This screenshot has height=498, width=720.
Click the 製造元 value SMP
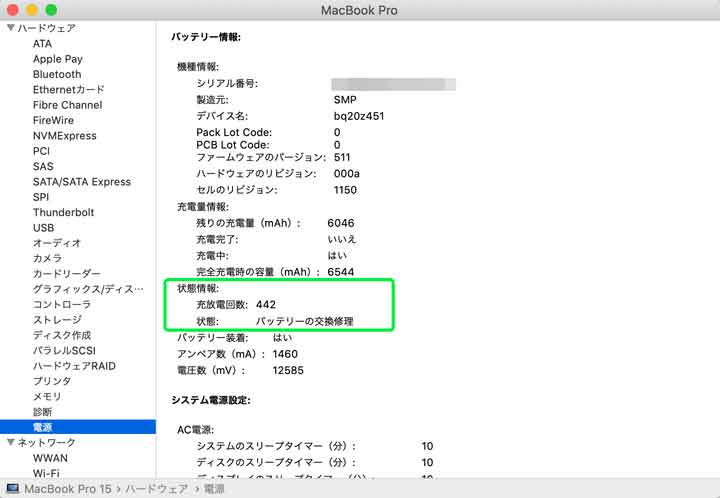pos(345,100)
